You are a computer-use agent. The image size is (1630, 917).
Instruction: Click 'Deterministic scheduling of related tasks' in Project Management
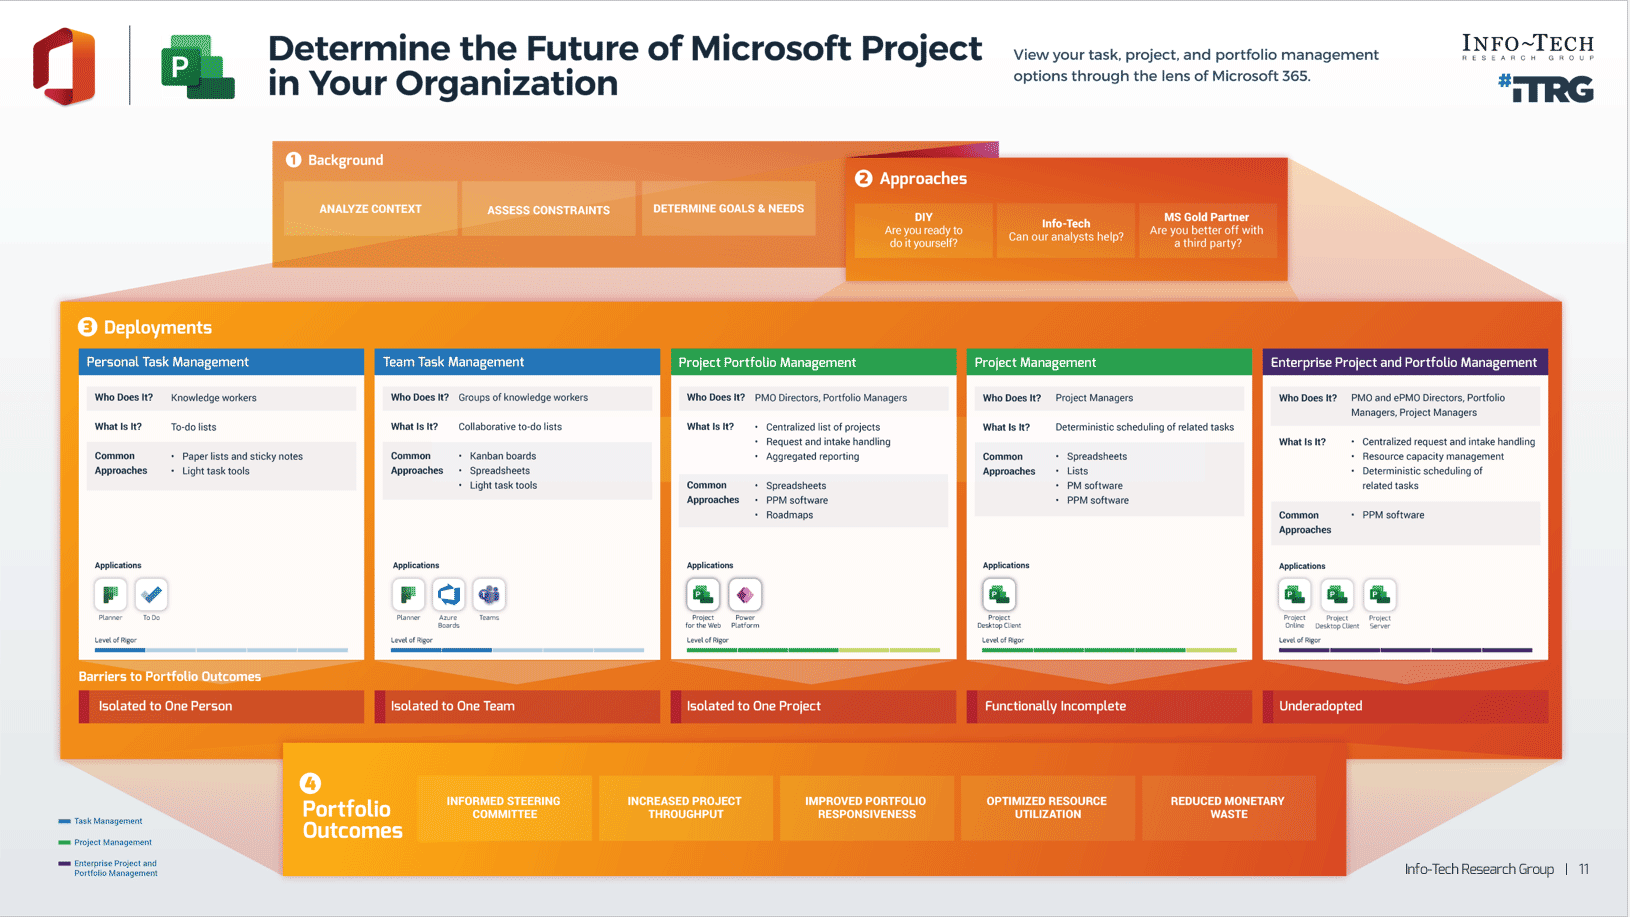[1145, 427]
